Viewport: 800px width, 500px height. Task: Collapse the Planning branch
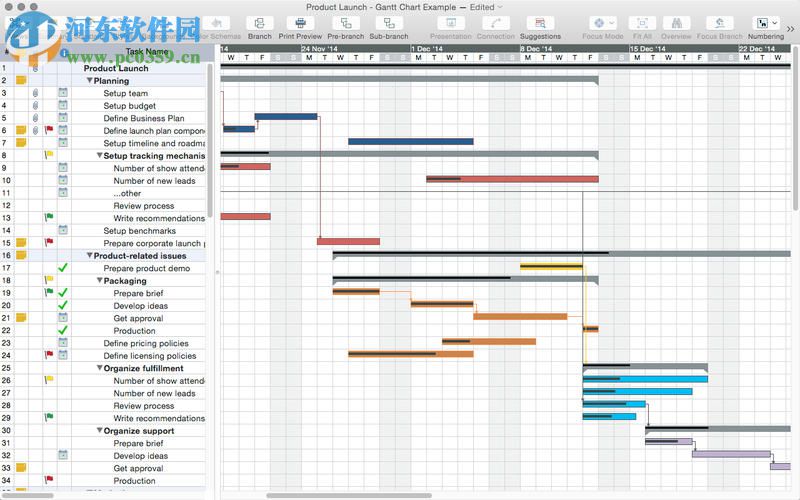pos(89,81)
